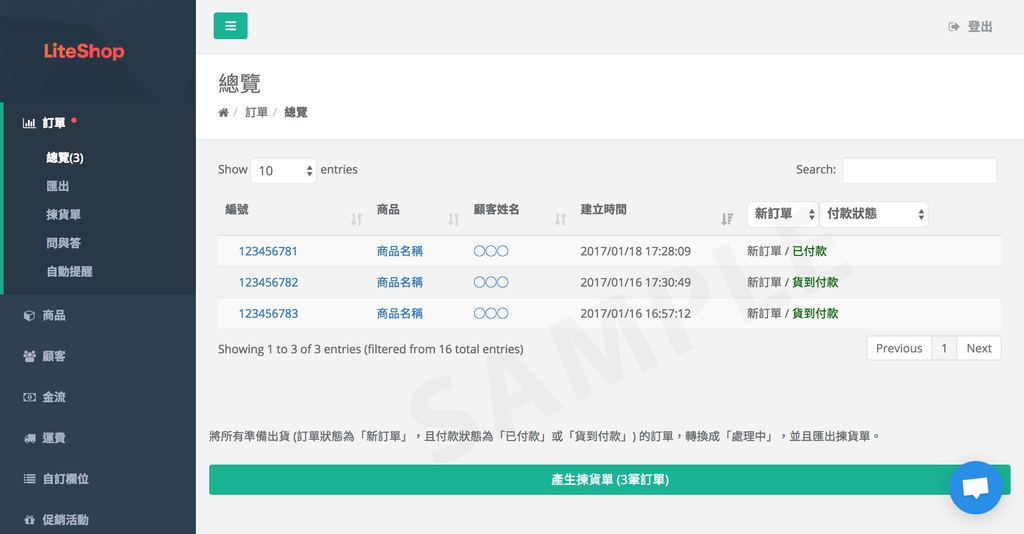Click 商品名稱 link for order 123456782
Screen dimensions: 1024x534
(x=400, y=282)
